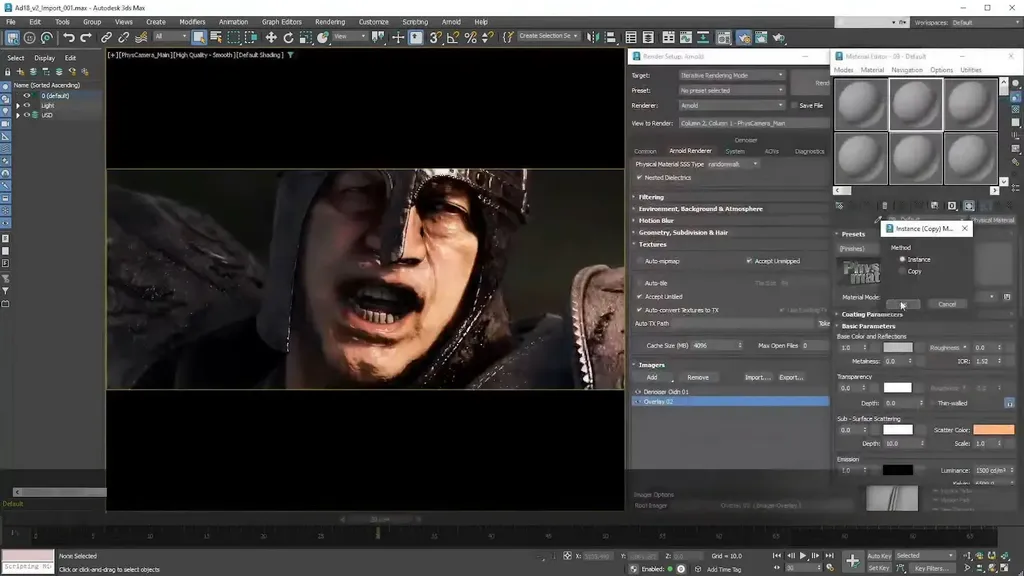
Task: Switch to the Diagnostics tab
Action: point(809,152)
